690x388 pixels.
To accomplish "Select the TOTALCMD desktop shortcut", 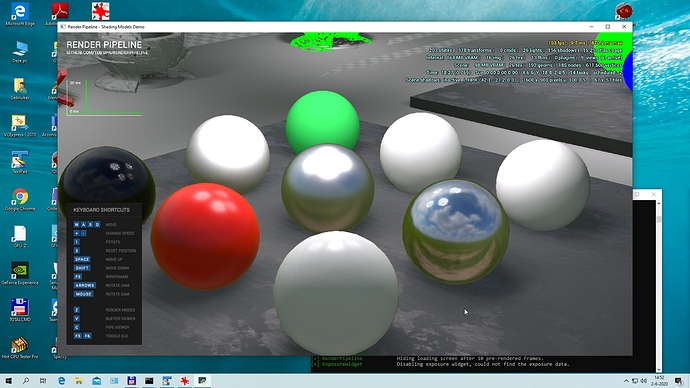I will [x=20, y=310].
